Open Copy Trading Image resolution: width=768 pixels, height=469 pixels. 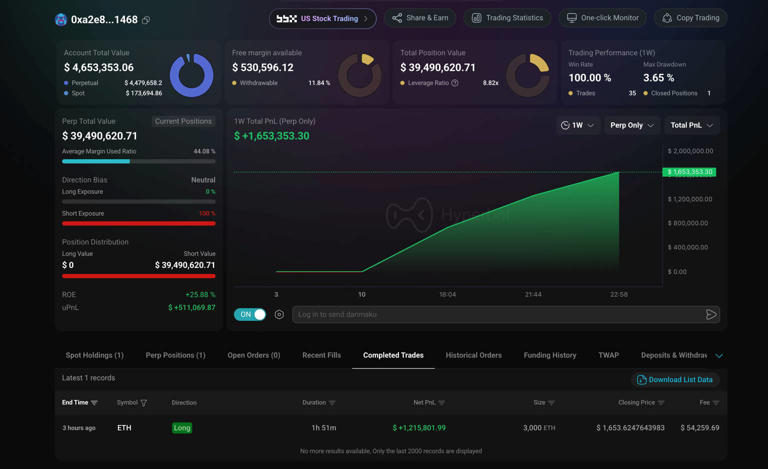(x=691, y=18)
